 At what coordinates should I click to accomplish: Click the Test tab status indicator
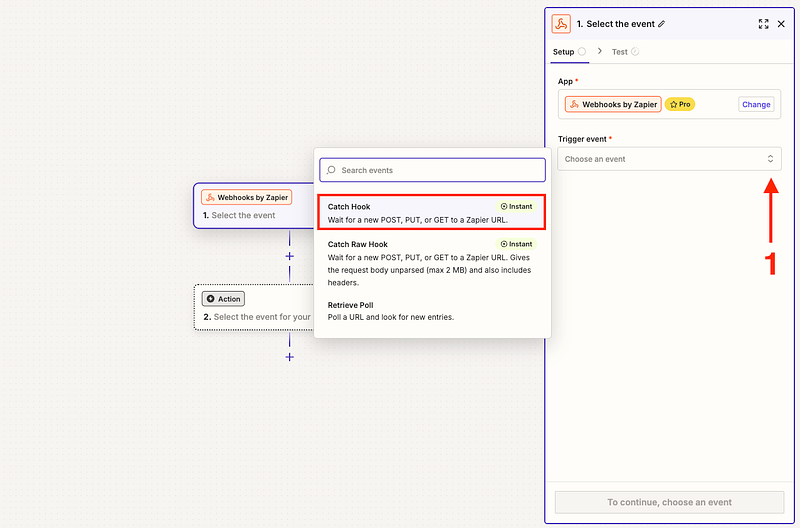click(x=635, y=52)
